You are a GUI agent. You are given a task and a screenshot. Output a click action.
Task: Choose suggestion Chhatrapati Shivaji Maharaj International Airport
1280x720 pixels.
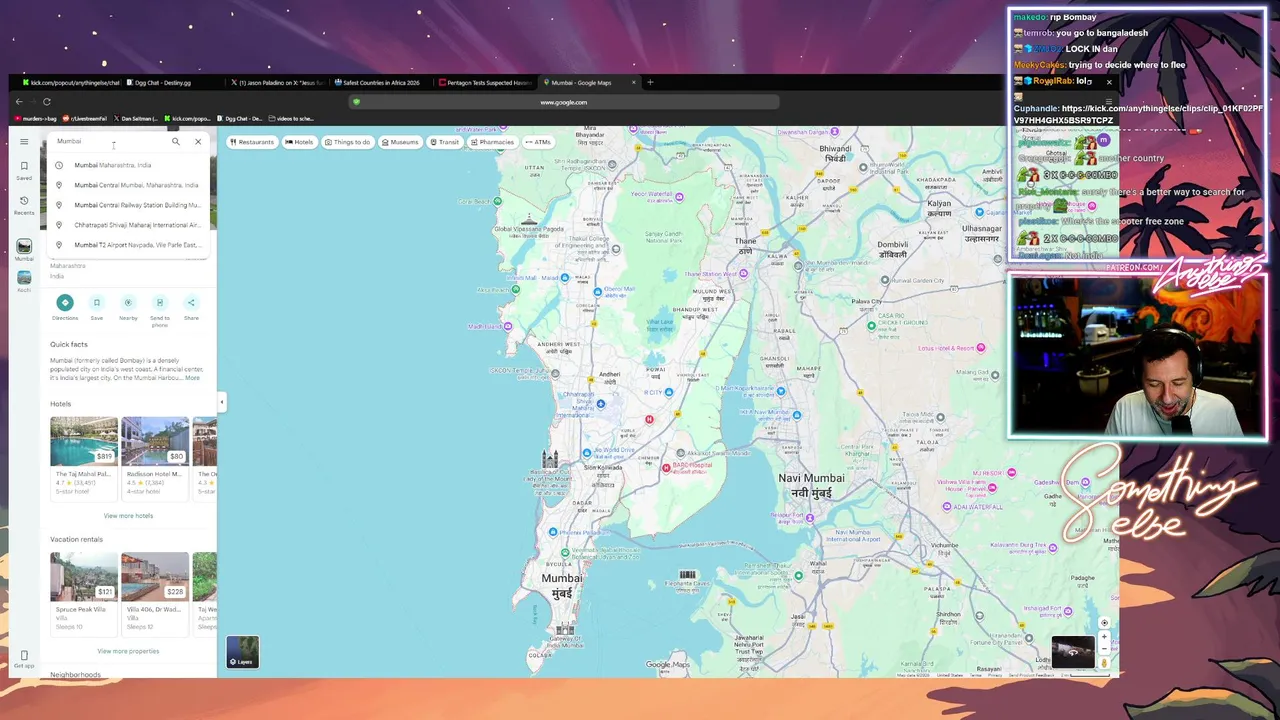tap(129, 225)
